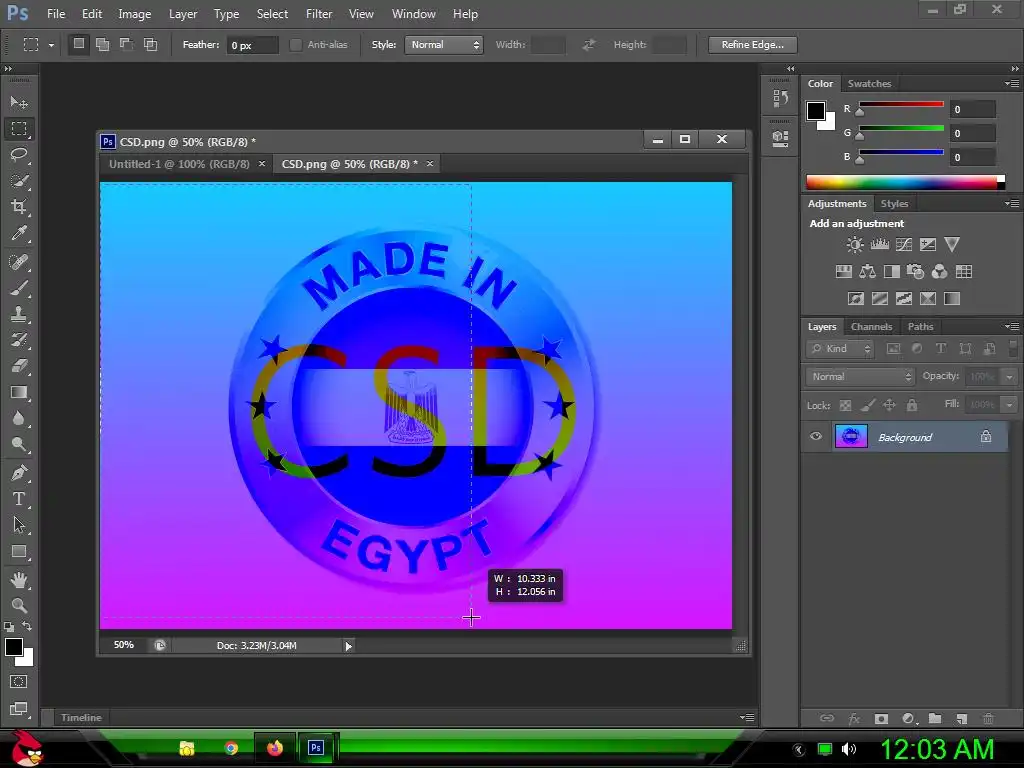Add a Brightness/Contrast adjustment

pyautogui.click(x=855, y=244)
